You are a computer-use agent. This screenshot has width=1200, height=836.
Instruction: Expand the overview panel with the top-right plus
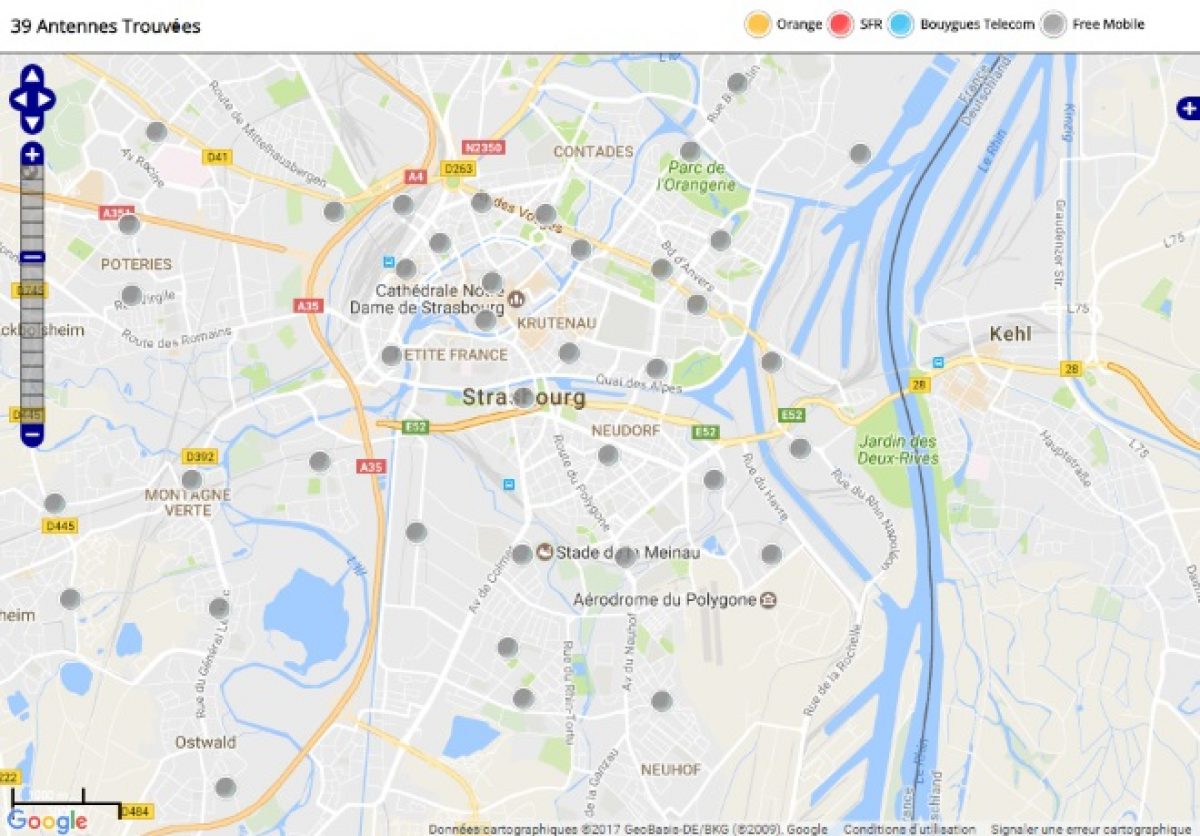click(x=1189, y=108)
